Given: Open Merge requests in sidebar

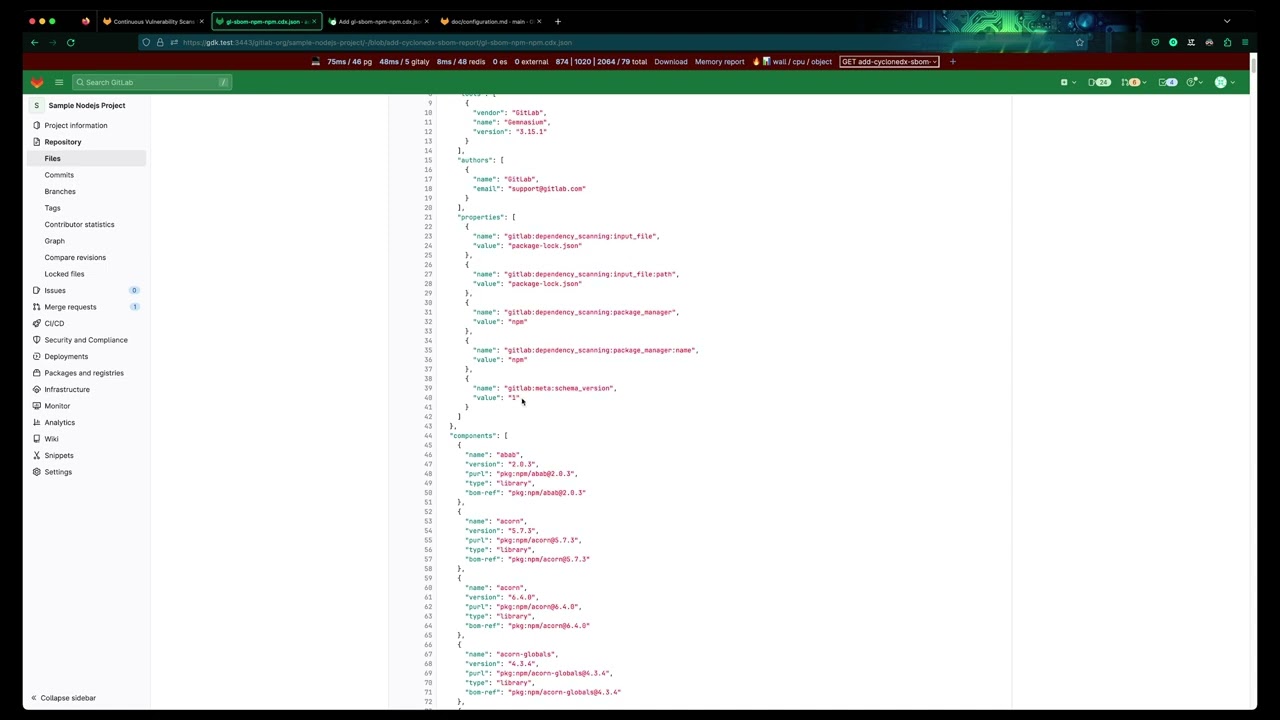Looking at the screenshot, I should [87, 307].
